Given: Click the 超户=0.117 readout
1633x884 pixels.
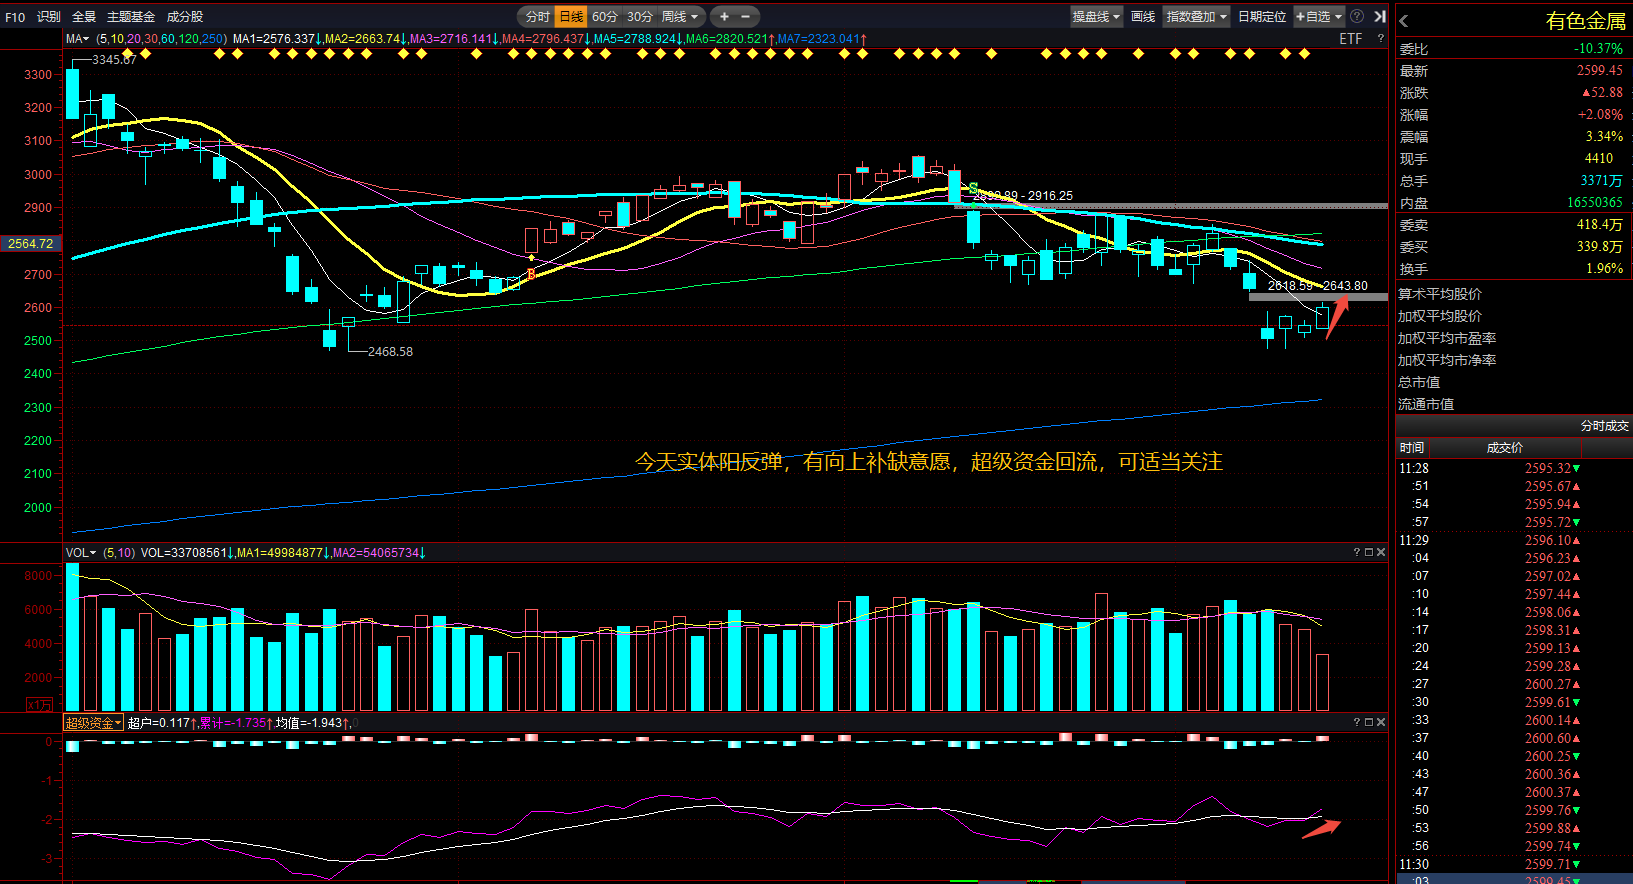Looking at the screenshot, I should pos(159,723).
